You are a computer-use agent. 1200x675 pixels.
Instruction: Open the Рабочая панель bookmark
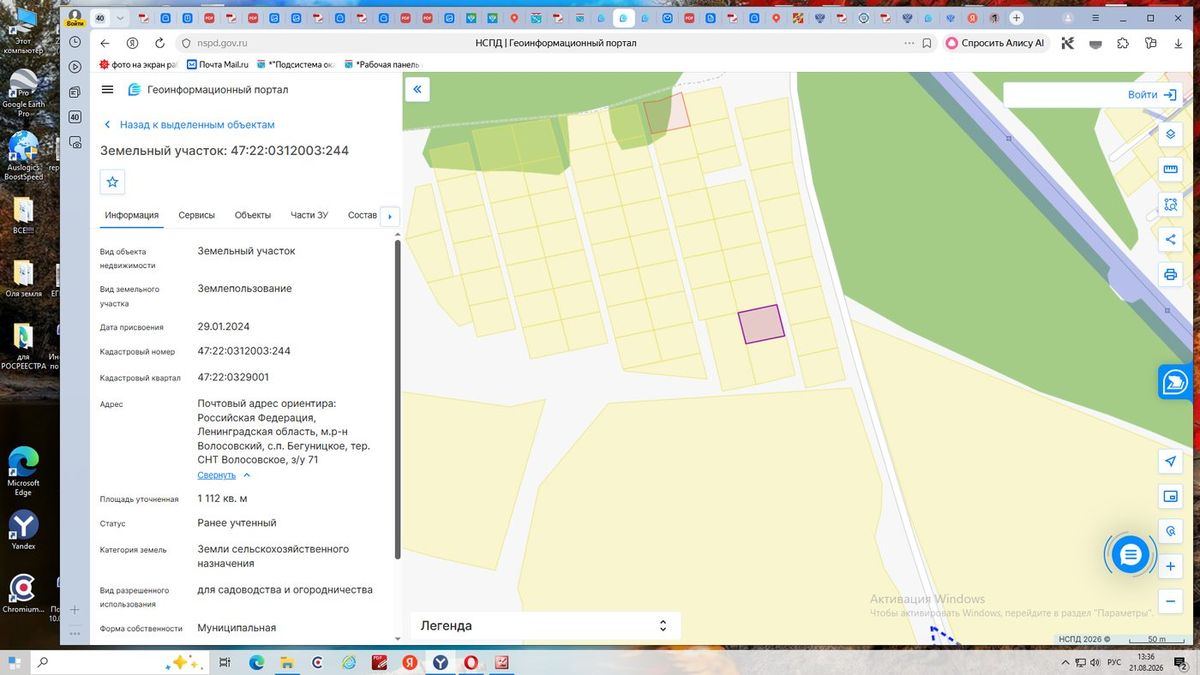point(381,64)
